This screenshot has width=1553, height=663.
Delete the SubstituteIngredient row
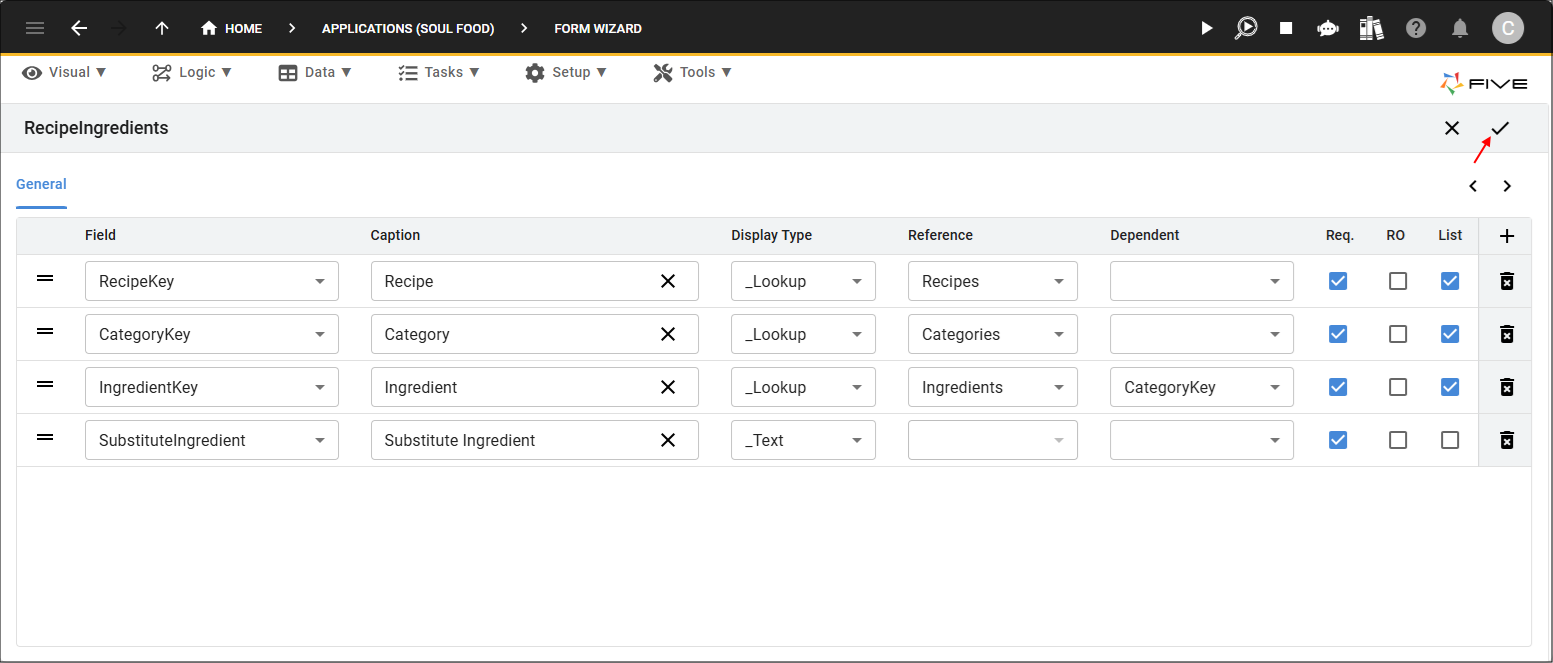(x=1507, y=440)
